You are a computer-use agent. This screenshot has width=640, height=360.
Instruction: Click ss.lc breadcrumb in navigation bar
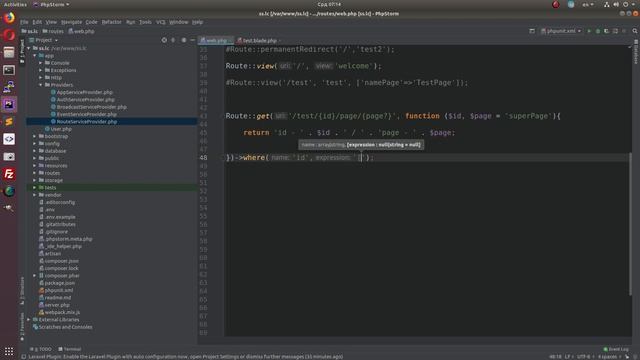click(30, 31)
